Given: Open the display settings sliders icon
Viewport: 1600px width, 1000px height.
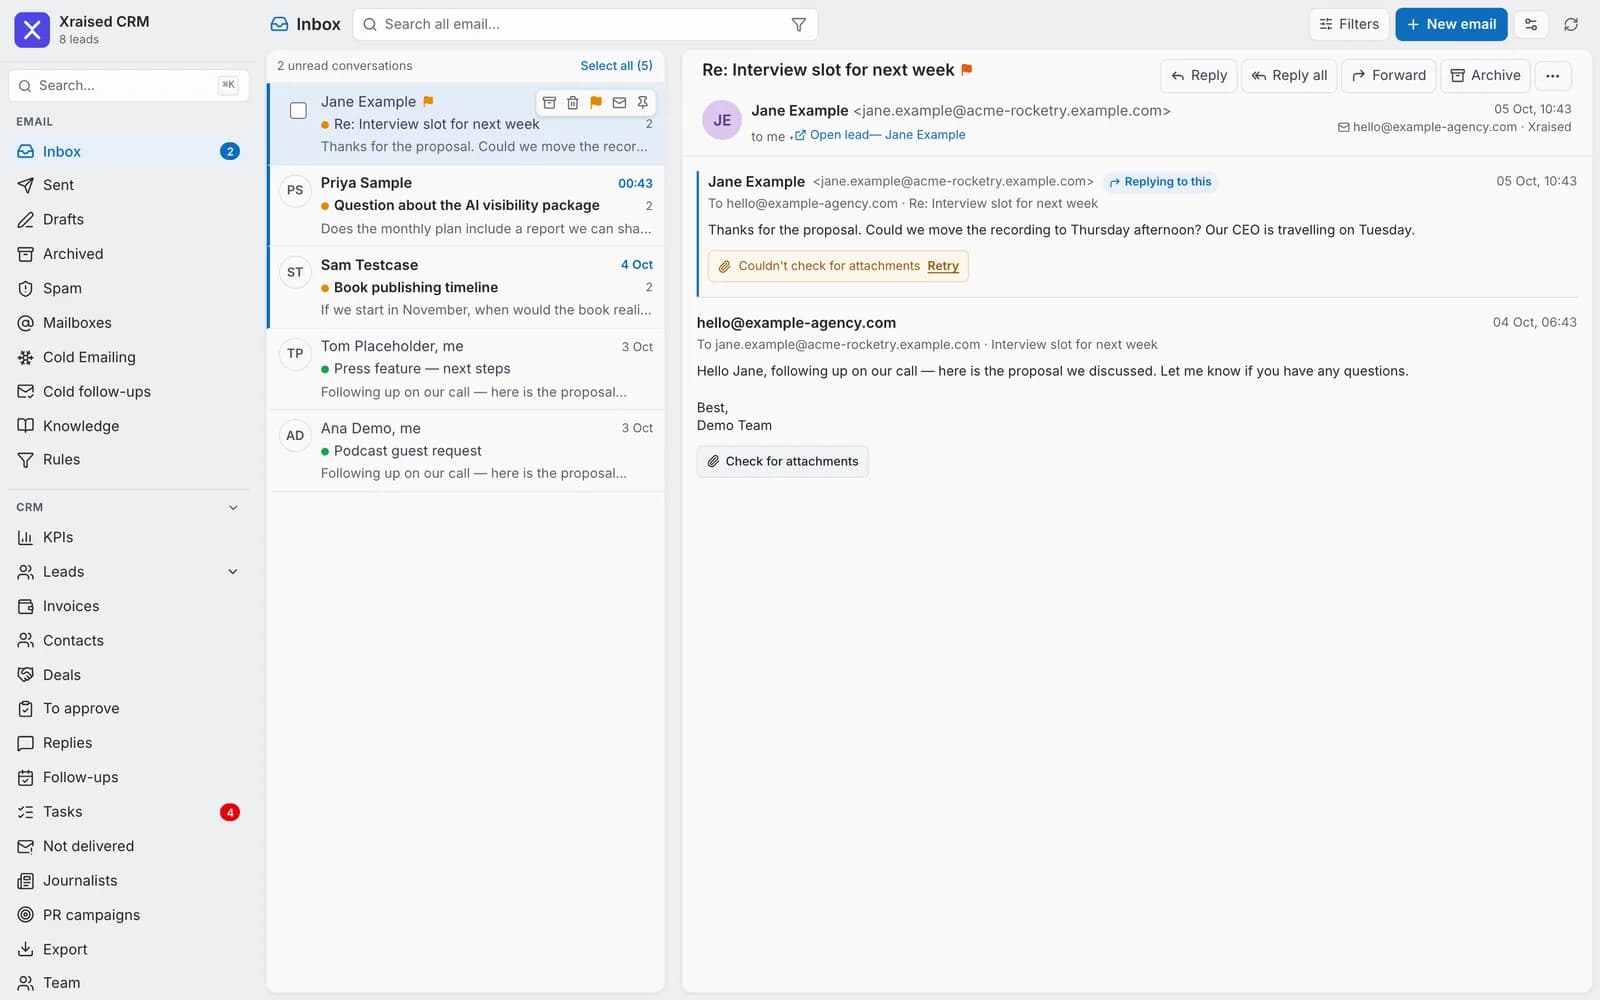Looking at the screenshot, I should [x=1531, y=24].
